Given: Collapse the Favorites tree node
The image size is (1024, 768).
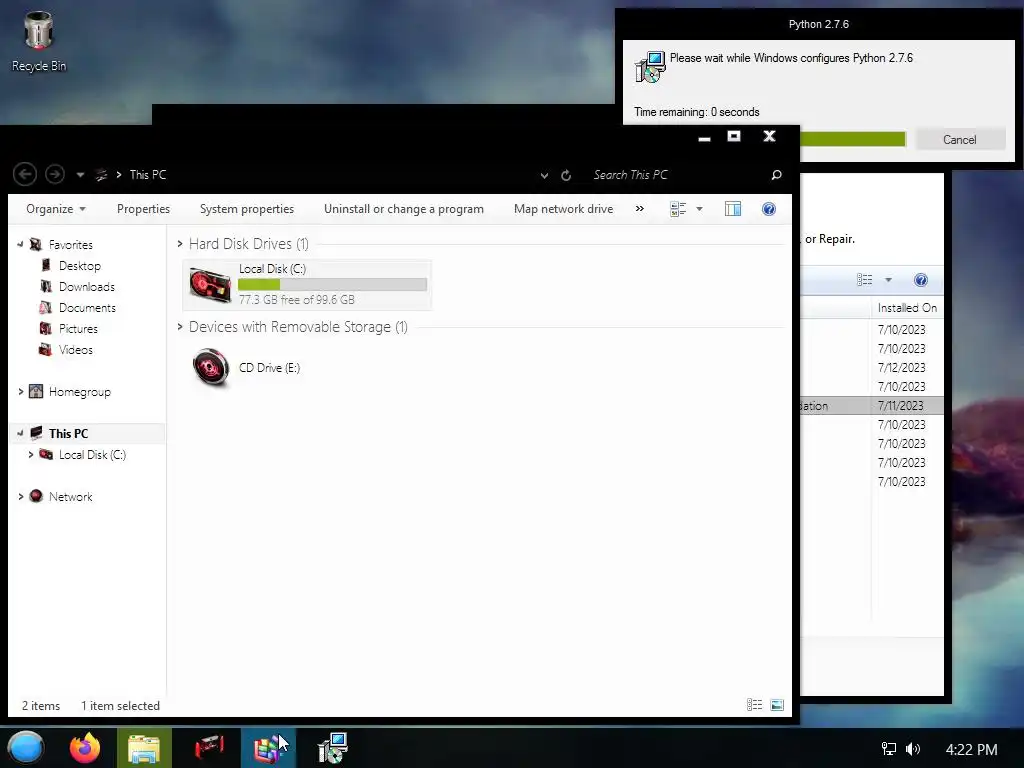Looking at the screenshot, I should (20, 244).
